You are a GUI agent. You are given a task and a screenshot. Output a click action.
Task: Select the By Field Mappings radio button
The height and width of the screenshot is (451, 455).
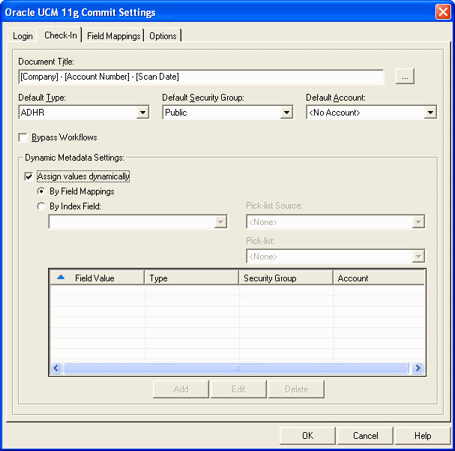click(41, 191)
